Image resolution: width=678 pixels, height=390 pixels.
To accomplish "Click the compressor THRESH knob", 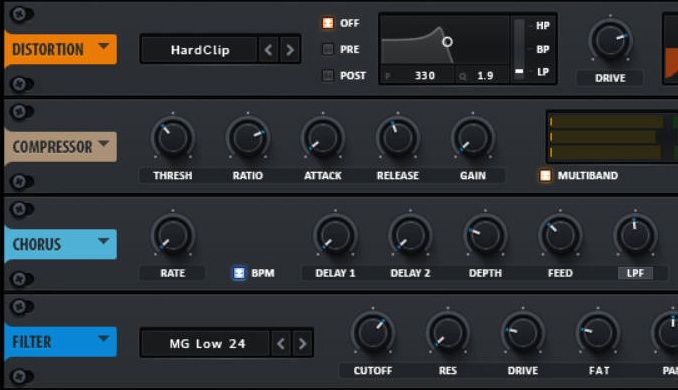I will (x=173, y=138).
